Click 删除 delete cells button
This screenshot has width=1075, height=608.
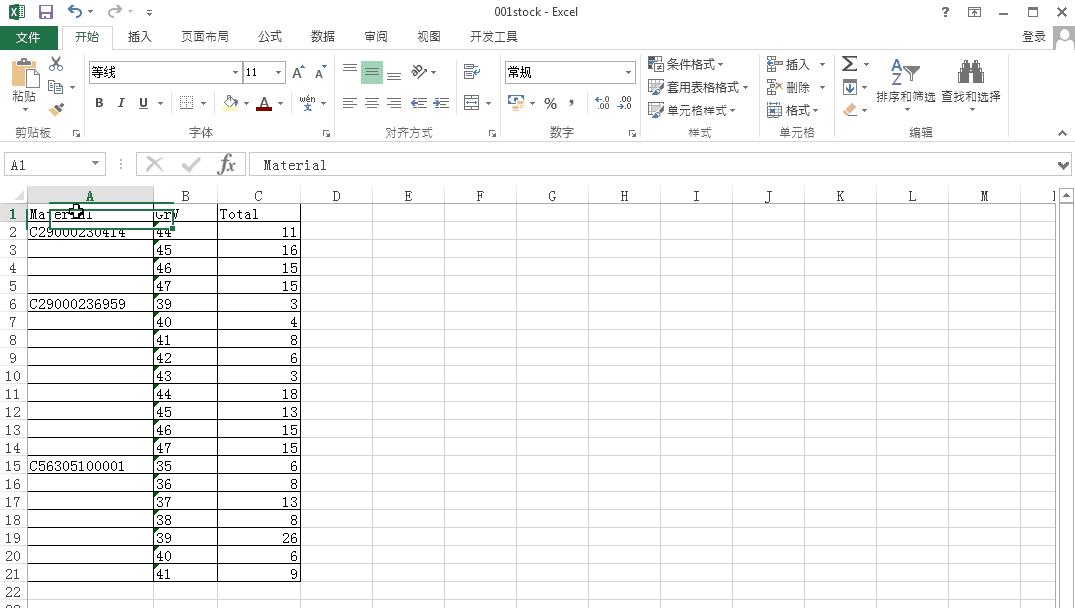coord(788,87)
